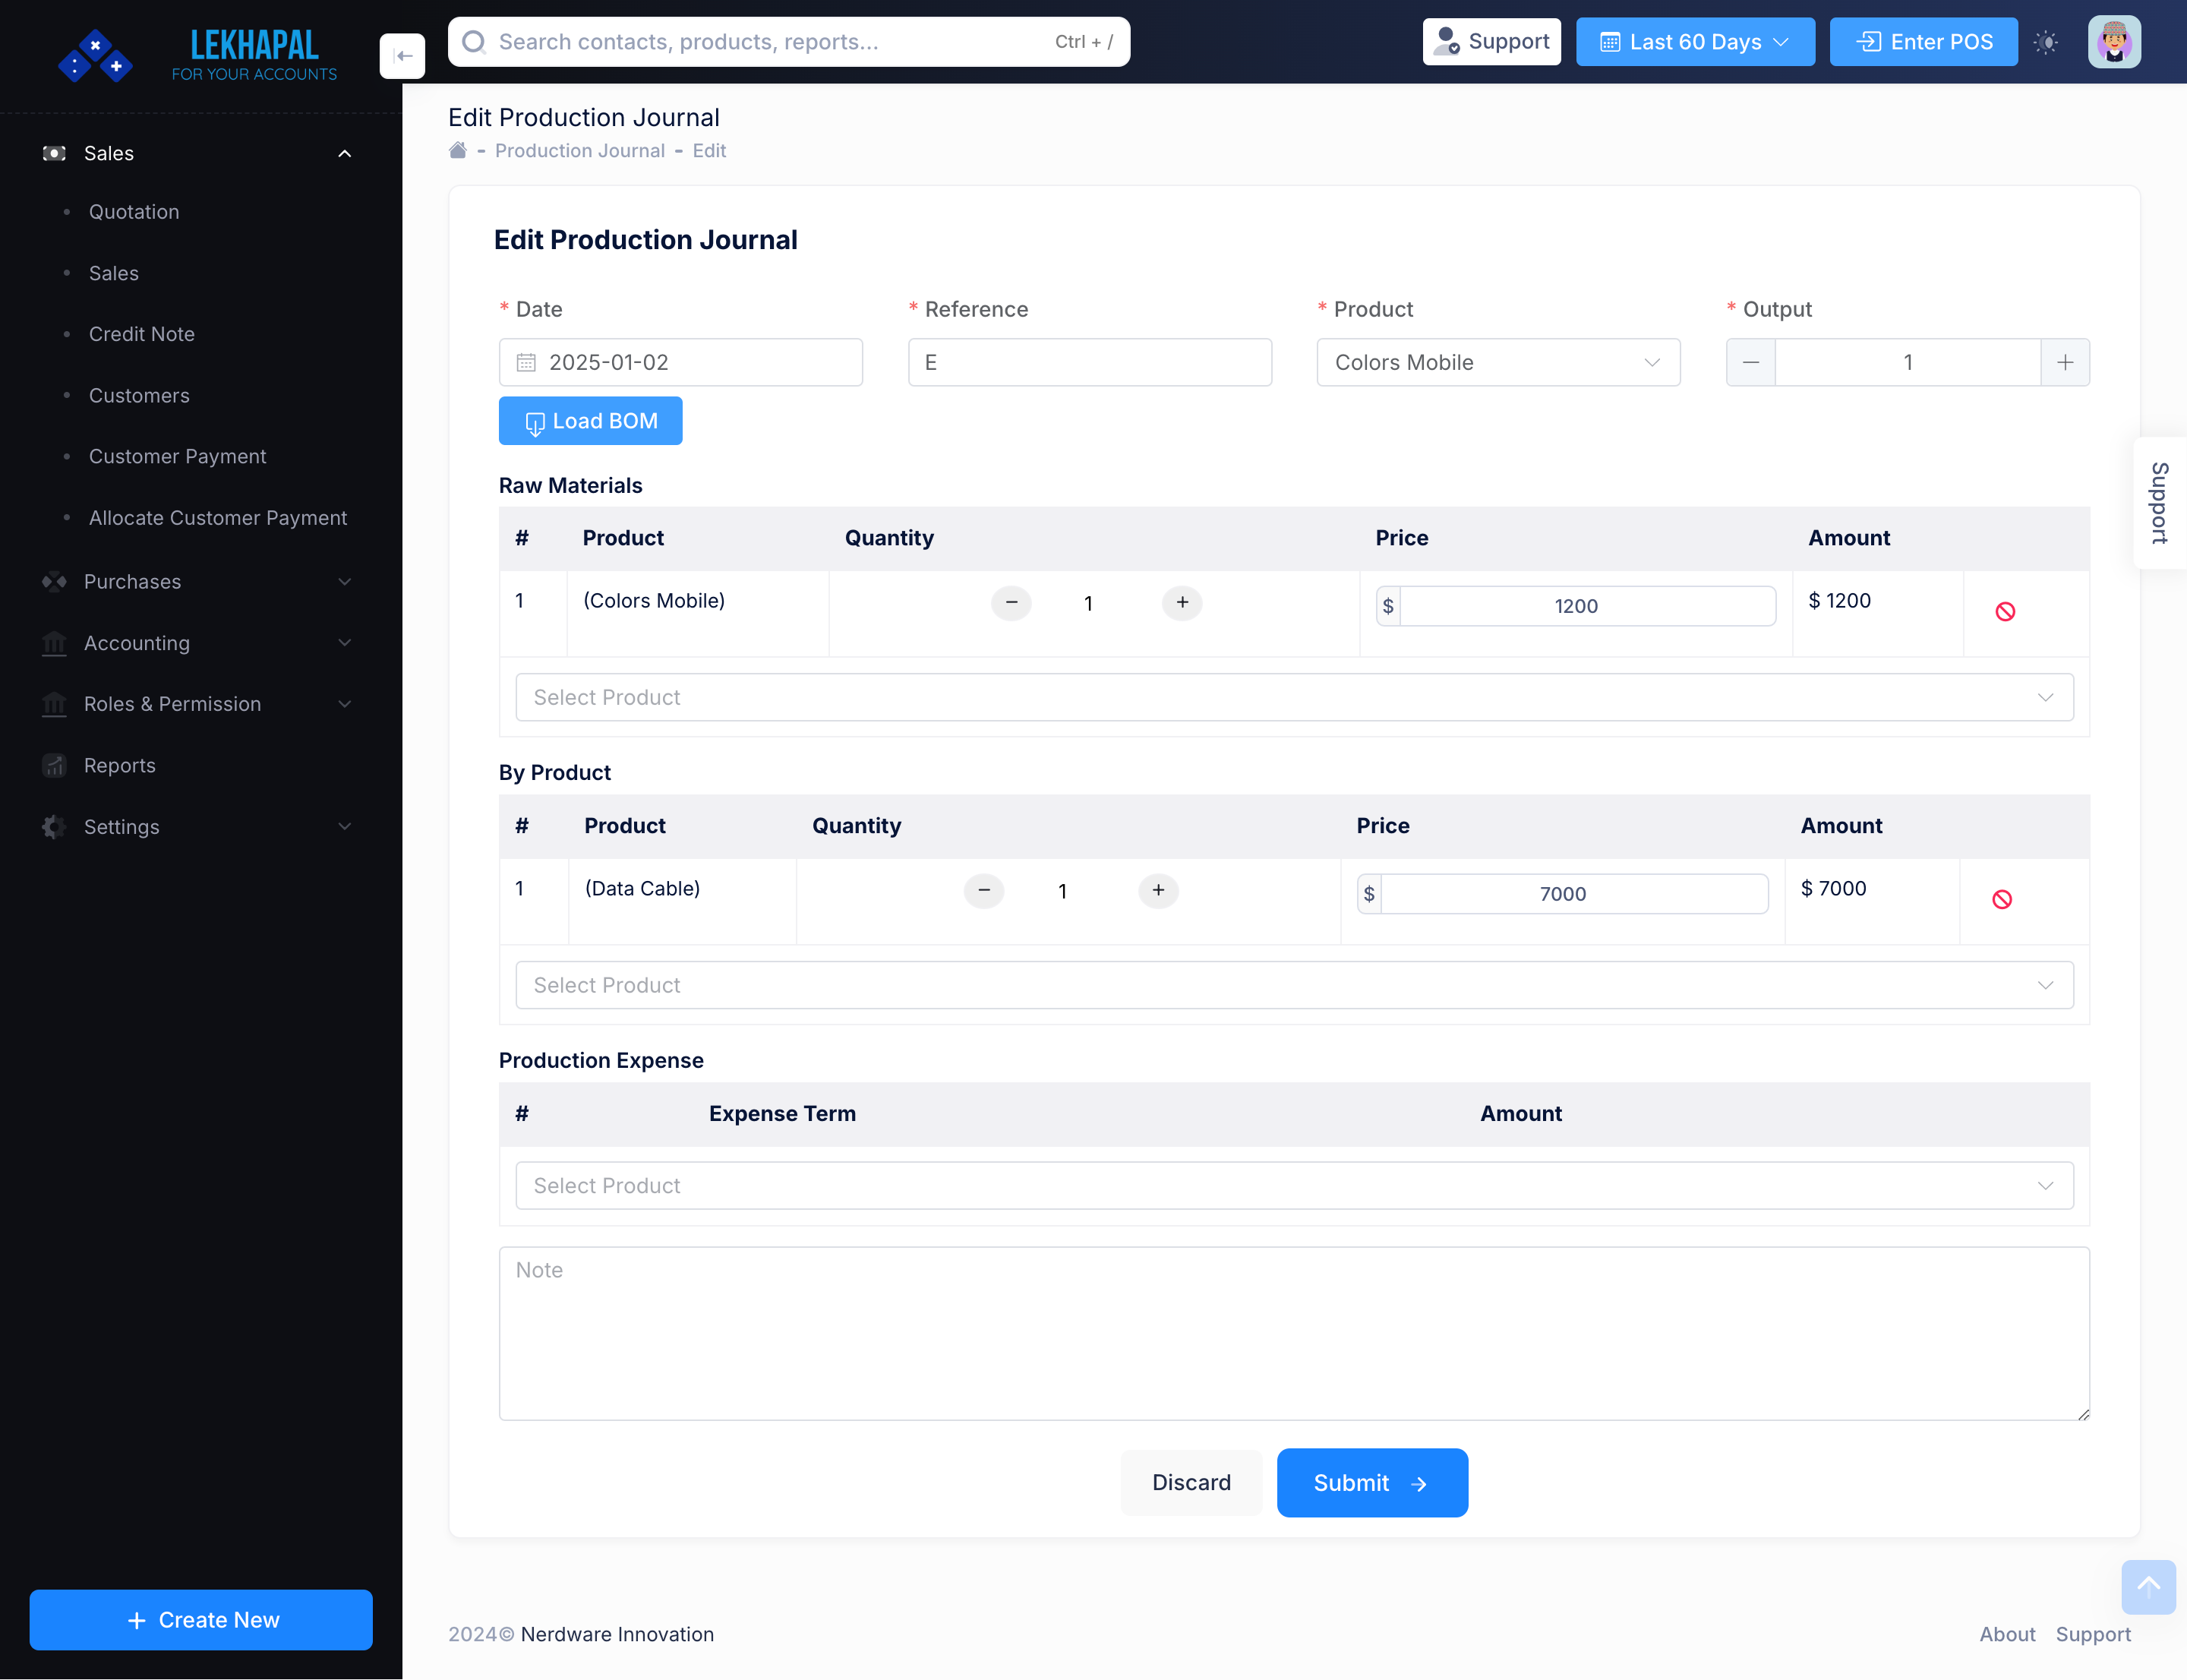The height and width of the screenshot is (1680, 2187).
Task: Open Quotation under the Sales menu
Action: tap(135, 211)
